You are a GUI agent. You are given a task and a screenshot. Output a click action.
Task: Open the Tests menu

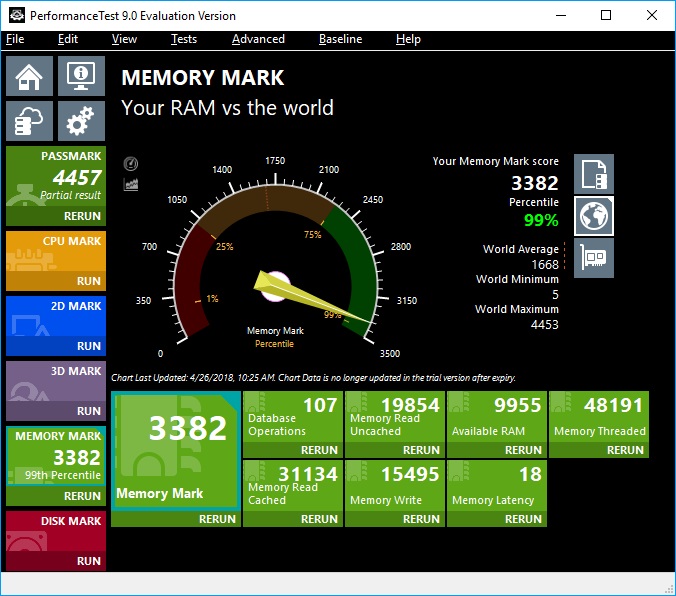184,39
